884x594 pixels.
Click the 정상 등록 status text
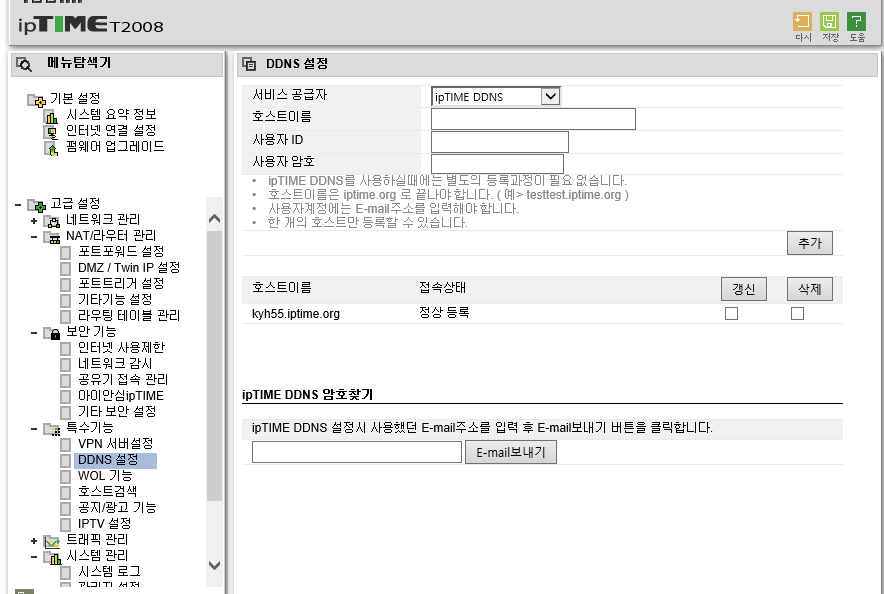[x=444, y=312]
